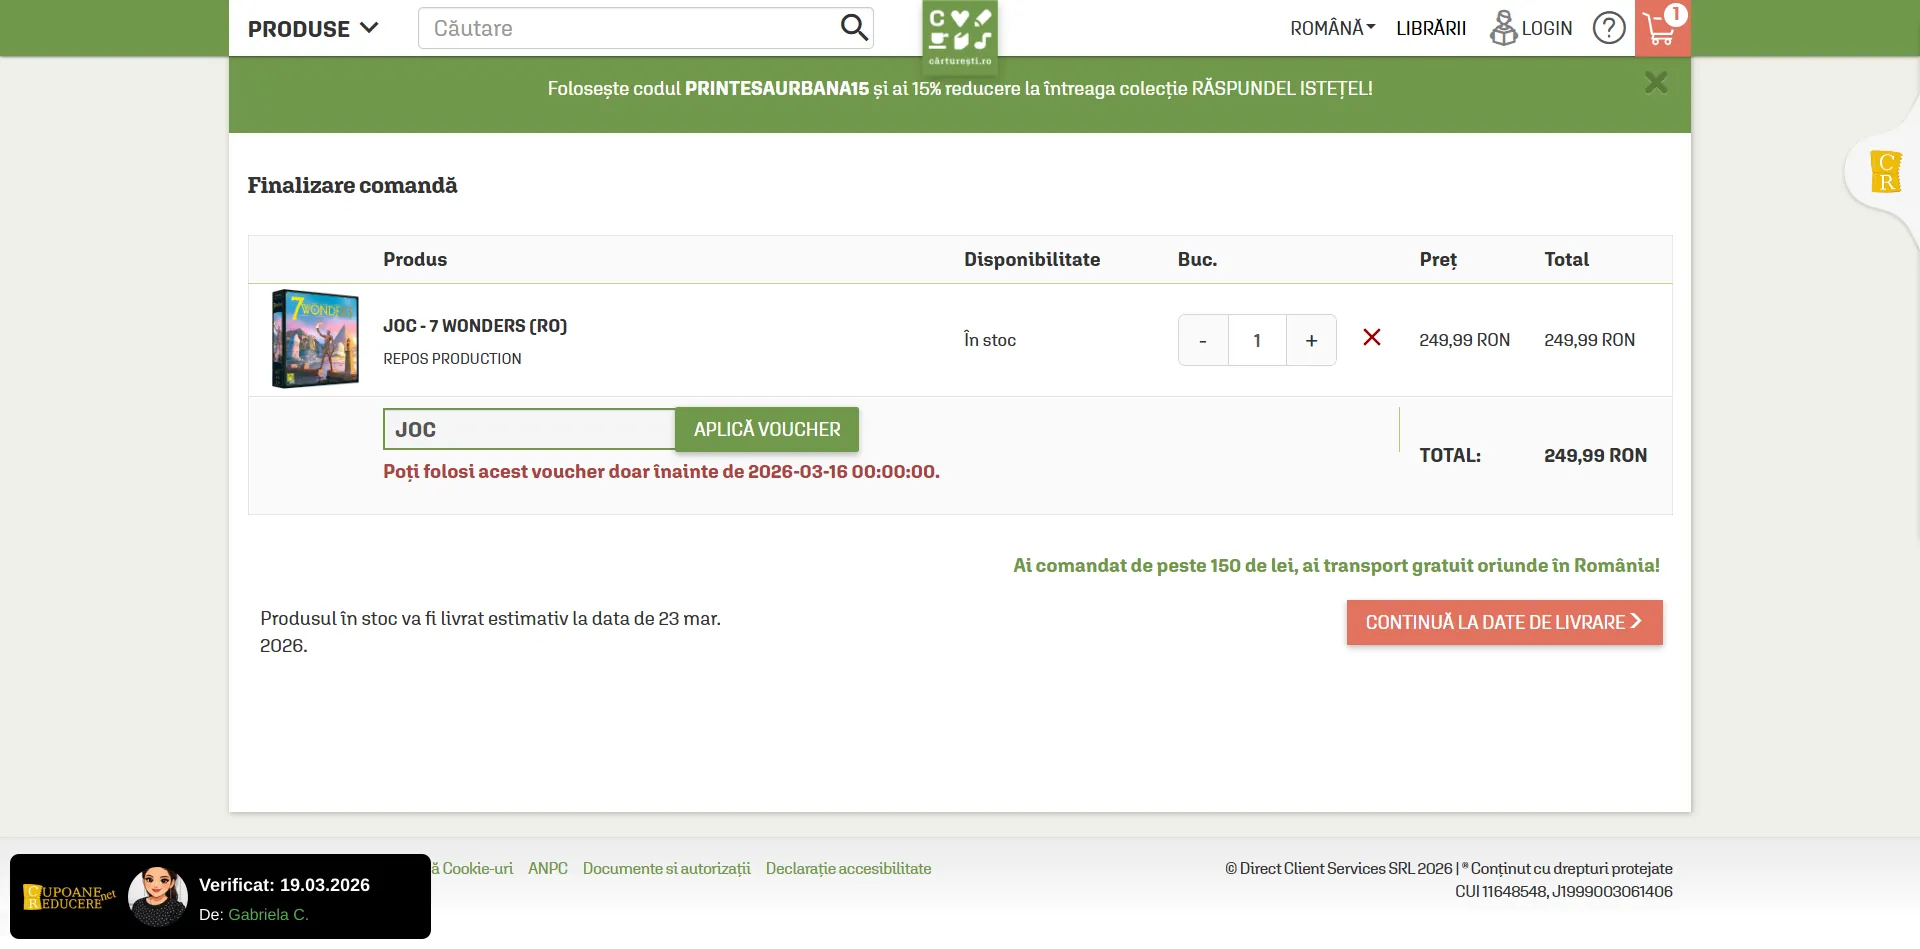Focus the Căutare search box
Screen dimensions: 1920x949
pos(630,28)
